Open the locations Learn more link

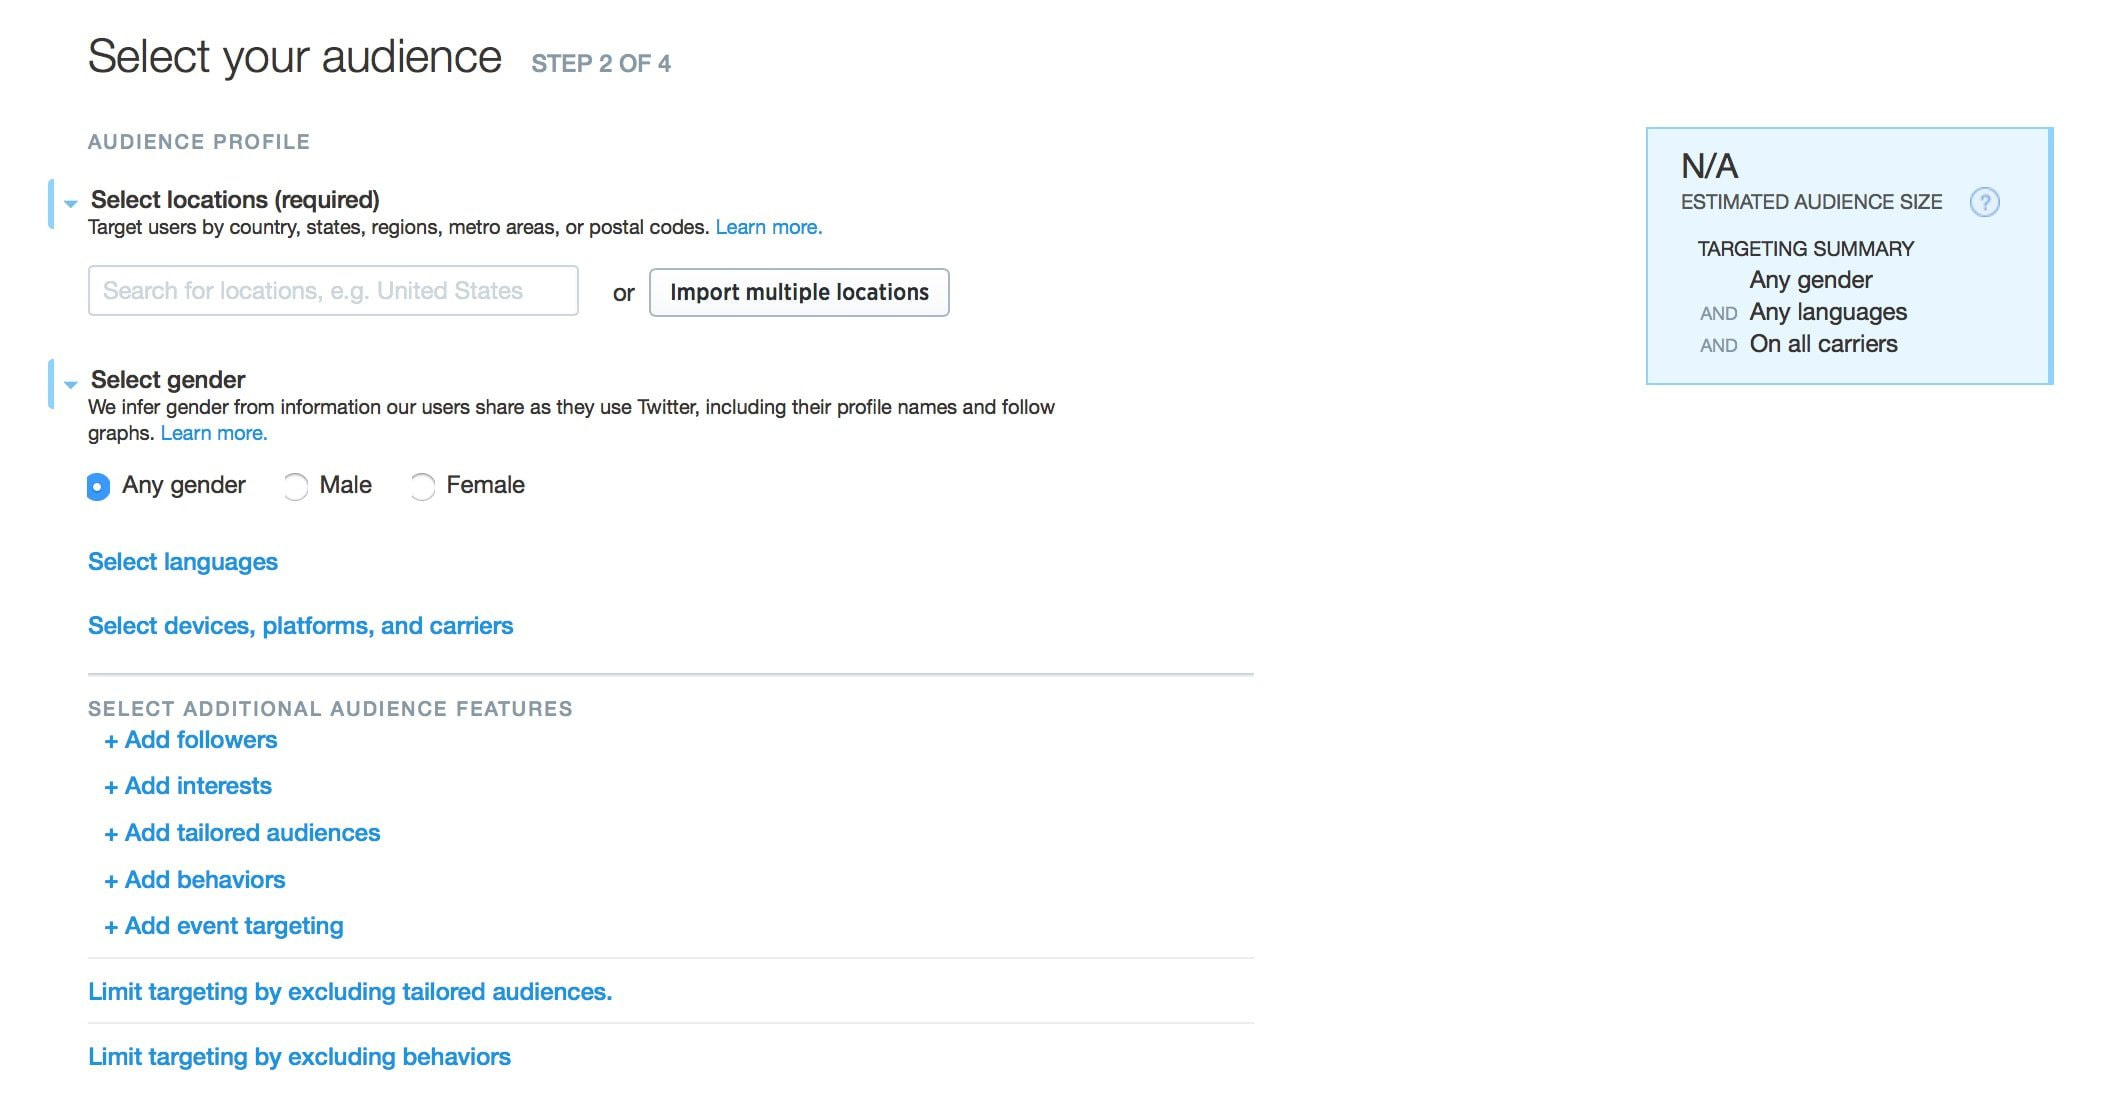[766, 227]
